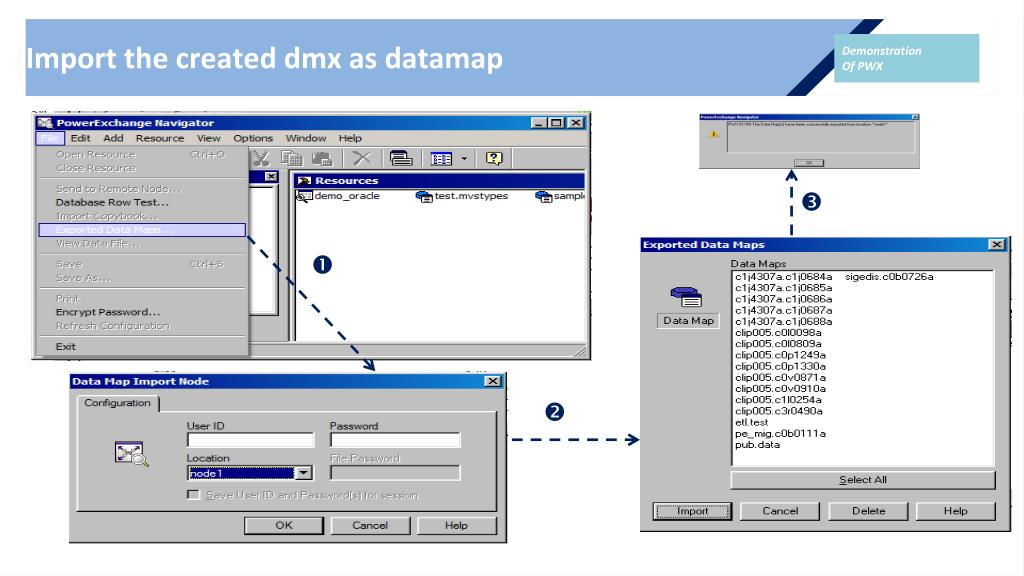Click the Paste icon in the Navigator toolbar
The width and height of the screenshot is (1024, 576).
point(322,158)
